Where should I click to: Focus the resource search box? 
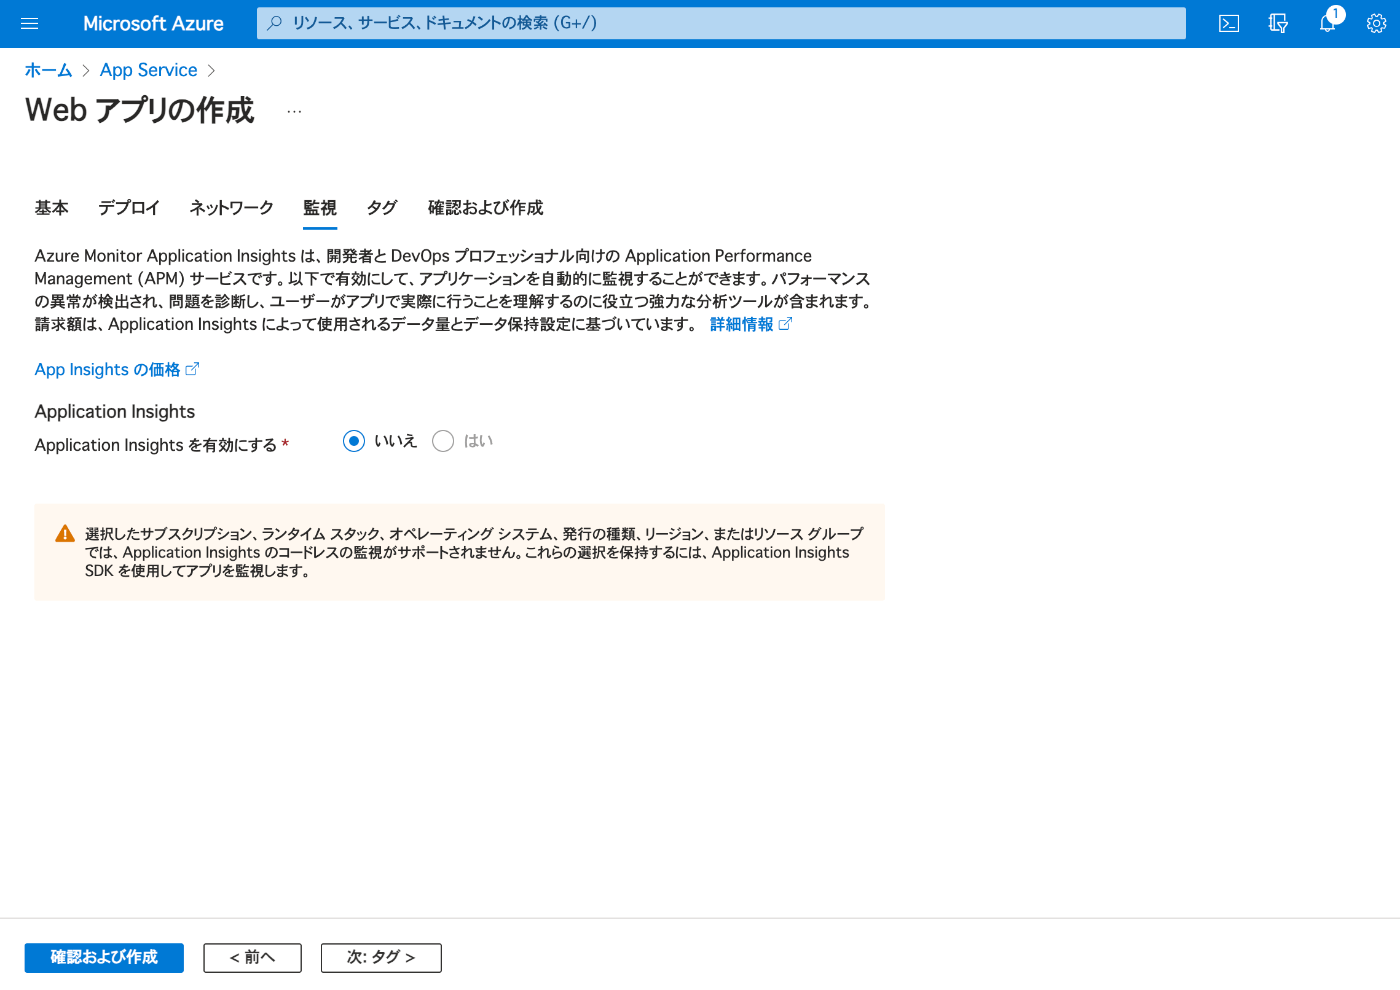721,22
